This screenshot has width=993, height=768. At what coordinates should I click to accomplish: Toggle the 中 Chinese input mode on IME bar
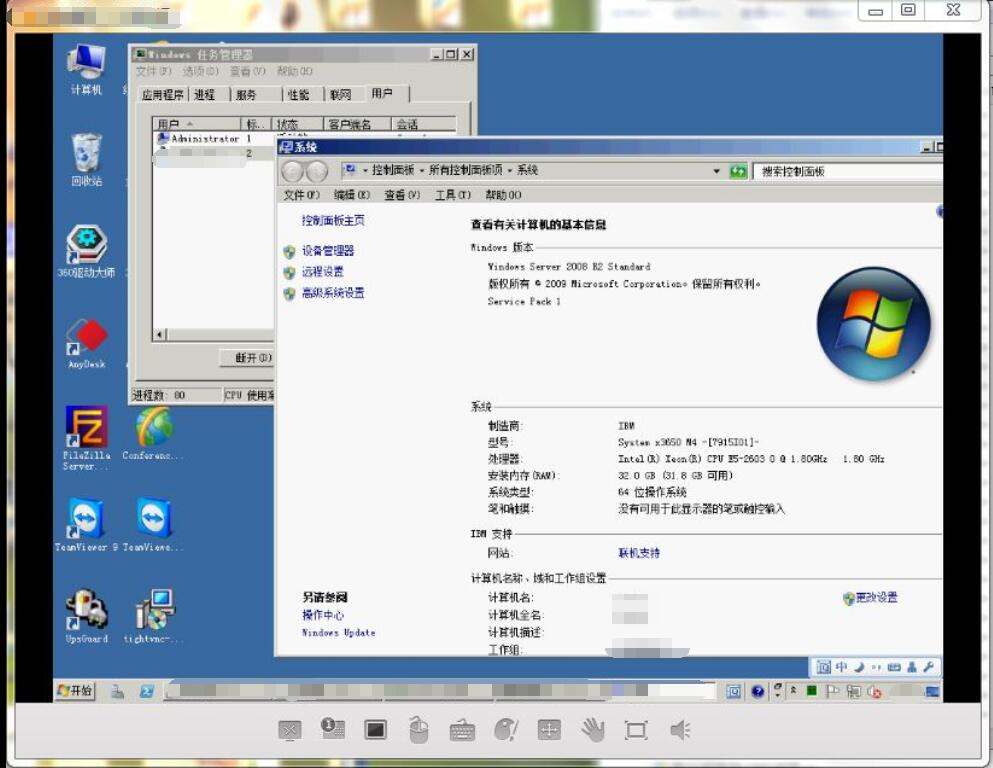click(x=841, y=667)
